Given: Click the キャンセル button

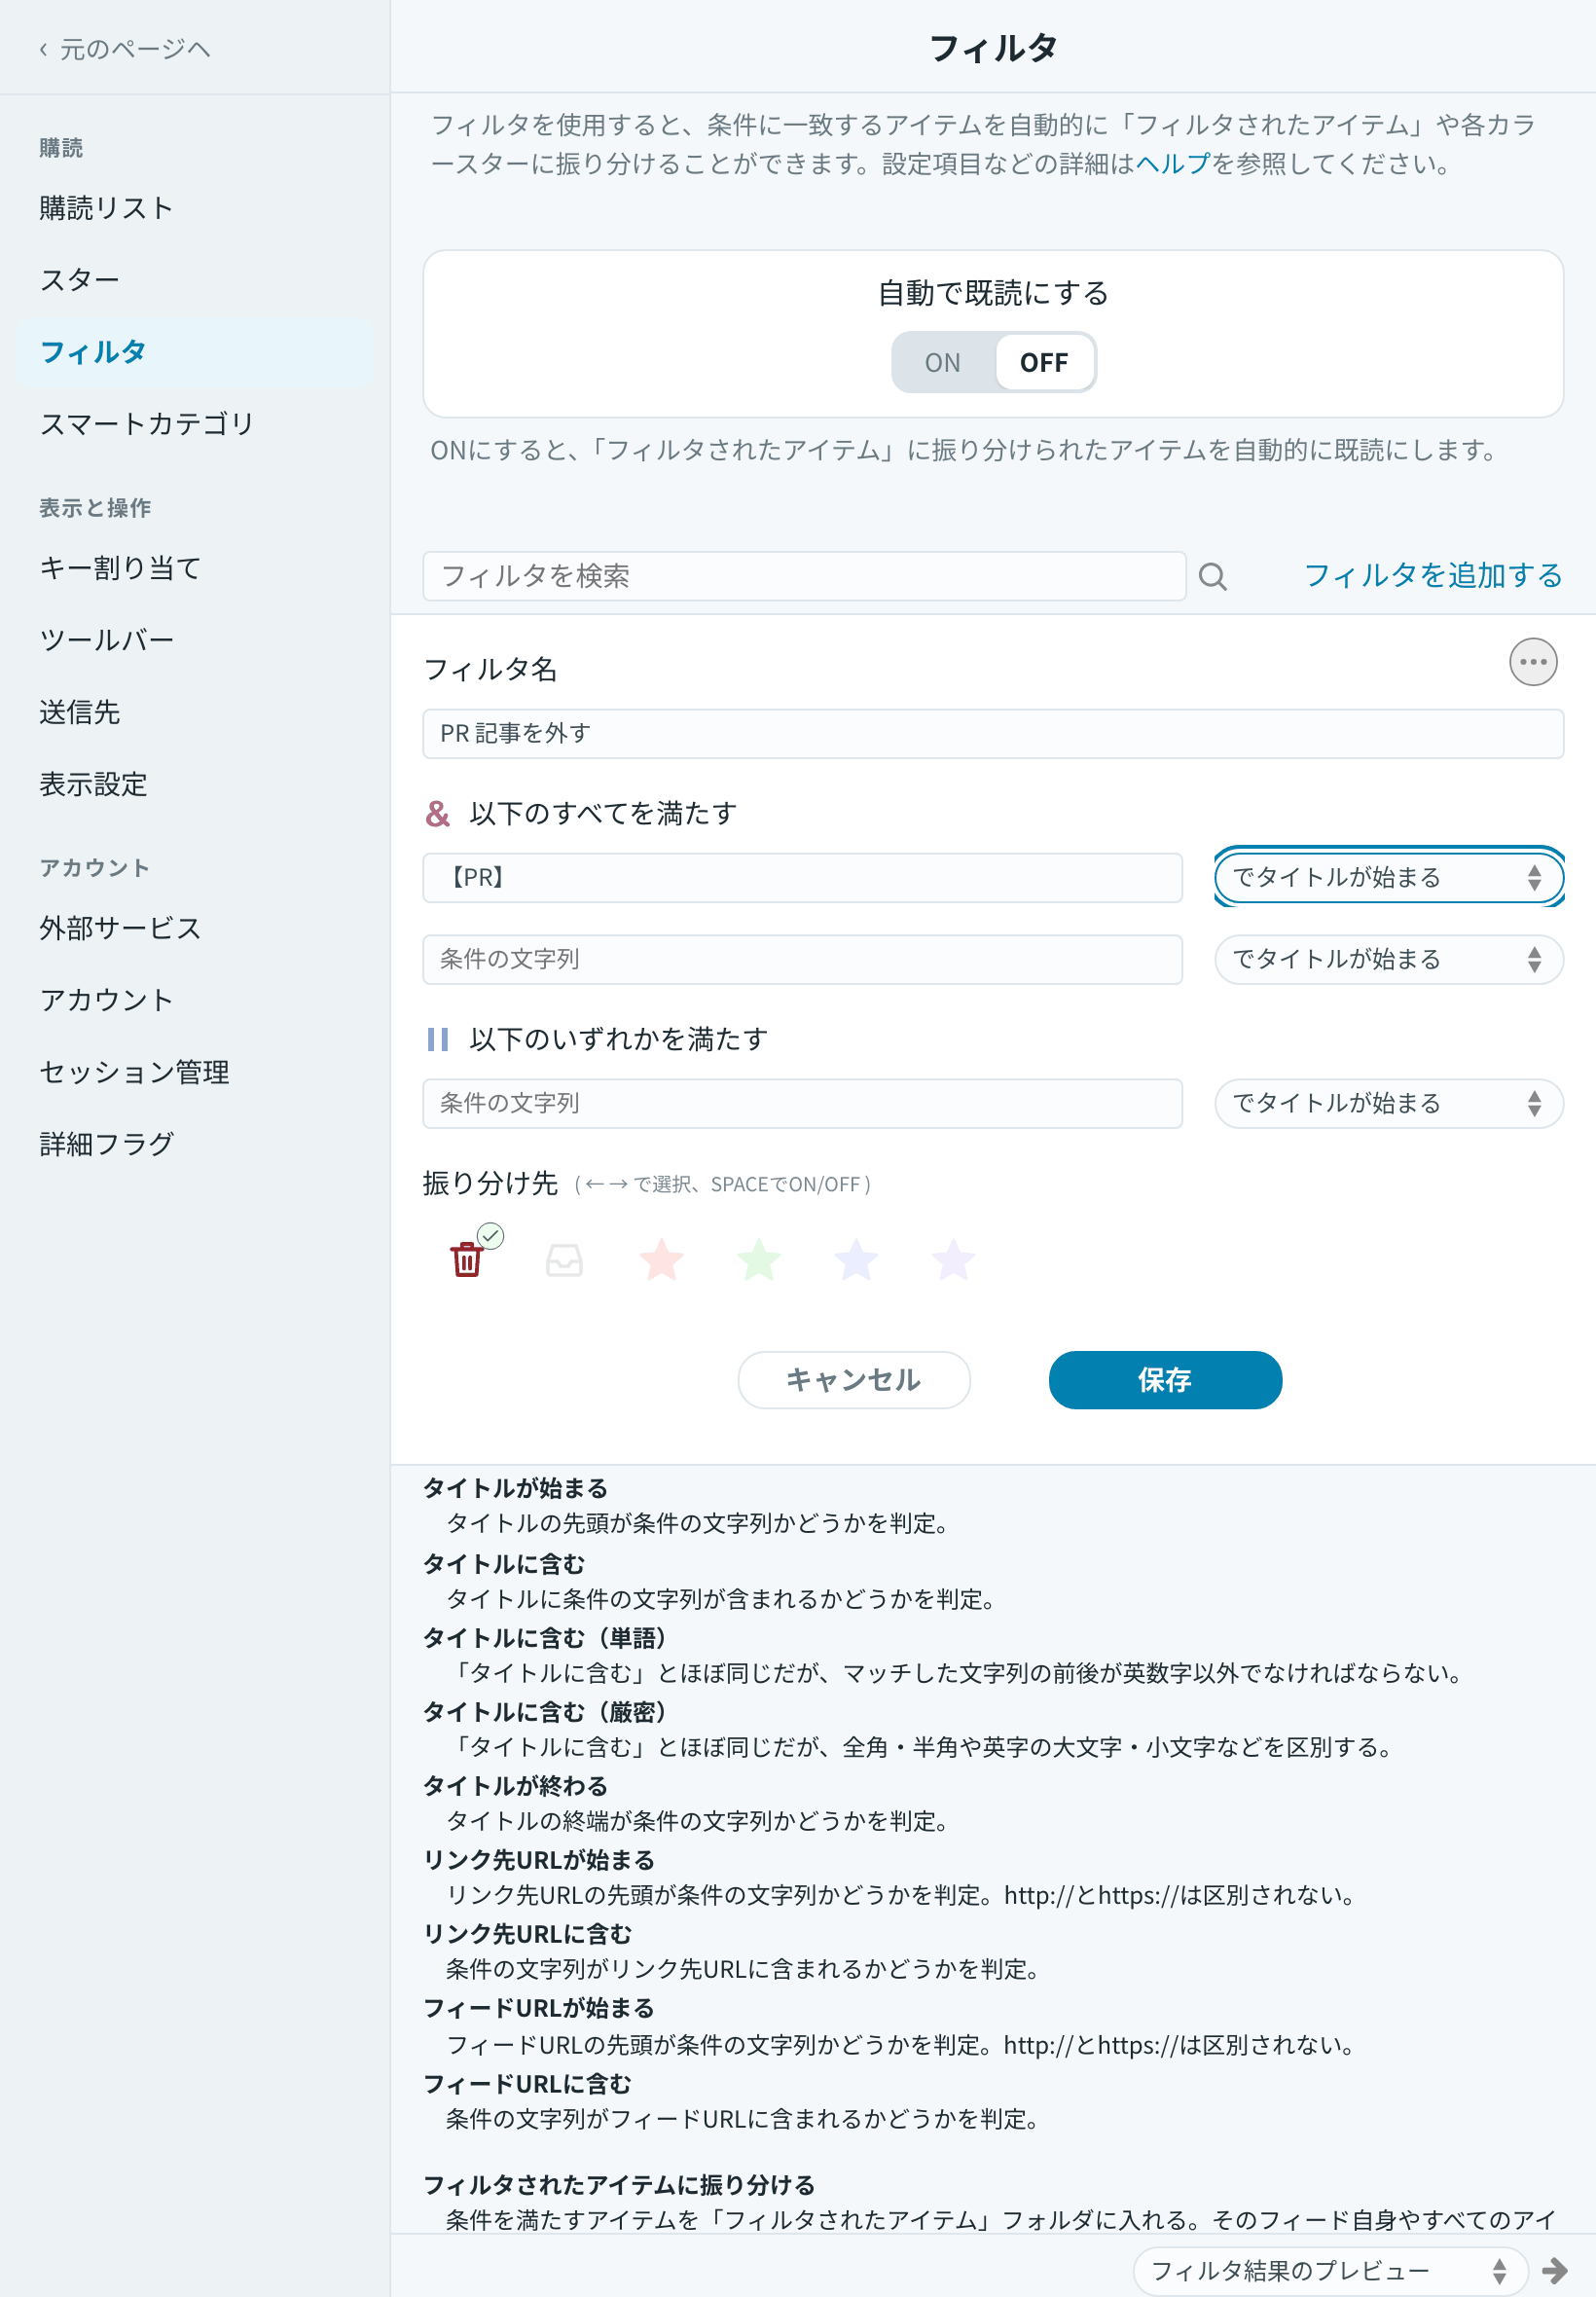Looking at the screenshot, I should (x=853, y=1380).
